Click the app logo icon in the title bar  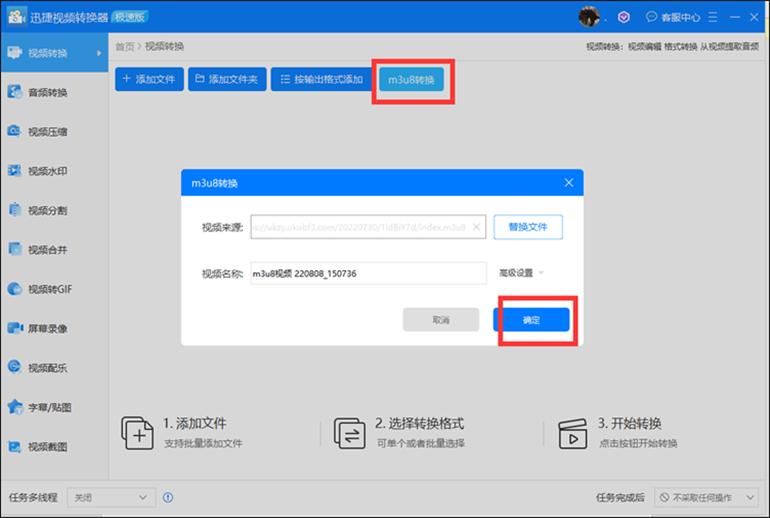click(x=16, y=16)
